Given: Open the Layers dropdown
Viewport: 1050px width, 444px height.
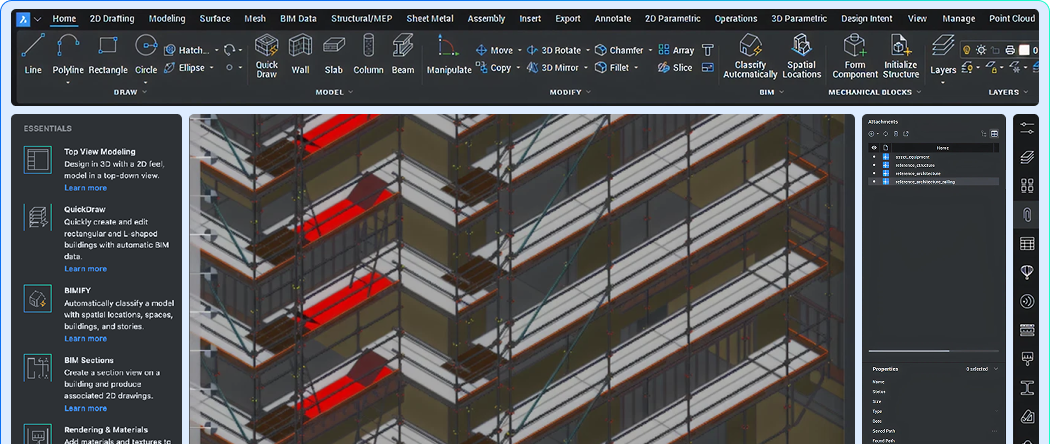Looking at the screenshot, I should (943, 82).
